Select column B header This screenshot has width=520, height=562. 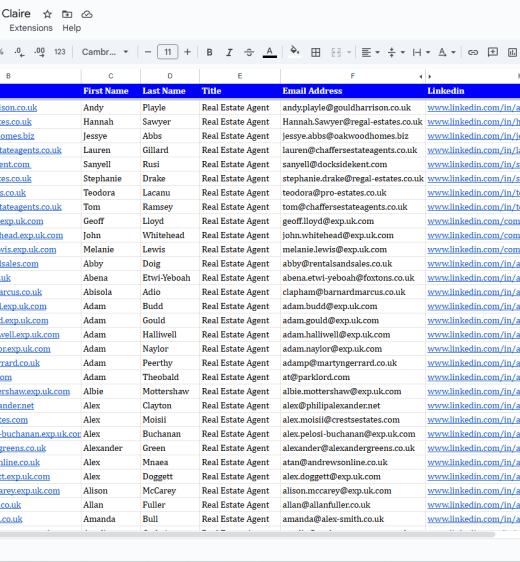(x=40, y=76)
